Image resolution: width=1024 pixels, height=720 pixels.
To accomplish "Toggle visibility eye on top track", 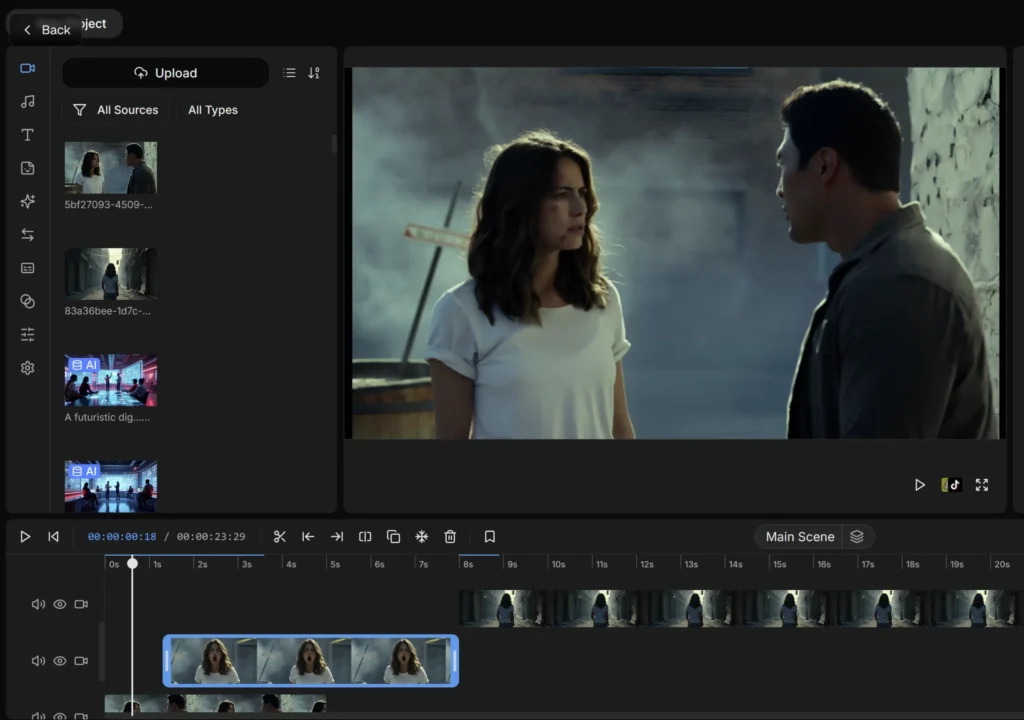I will [60, 604].
